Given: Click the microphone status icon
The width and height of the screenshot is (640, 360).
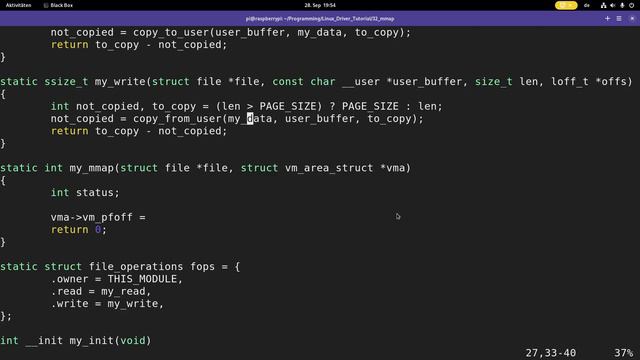Looking at the screenshot, I should tap(622, 5).
